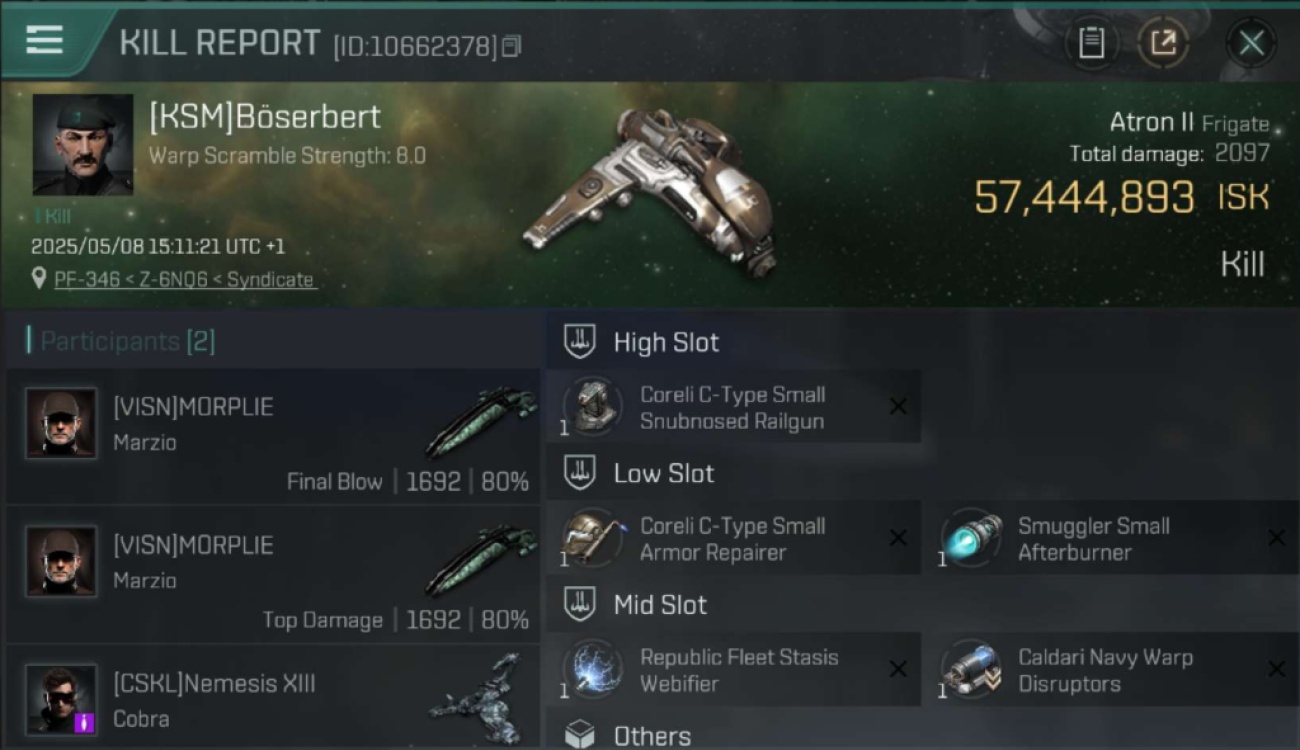1300x750 pixels.
Task: Open the MORPLIE Top Damage participant entry
Action: 273,574
